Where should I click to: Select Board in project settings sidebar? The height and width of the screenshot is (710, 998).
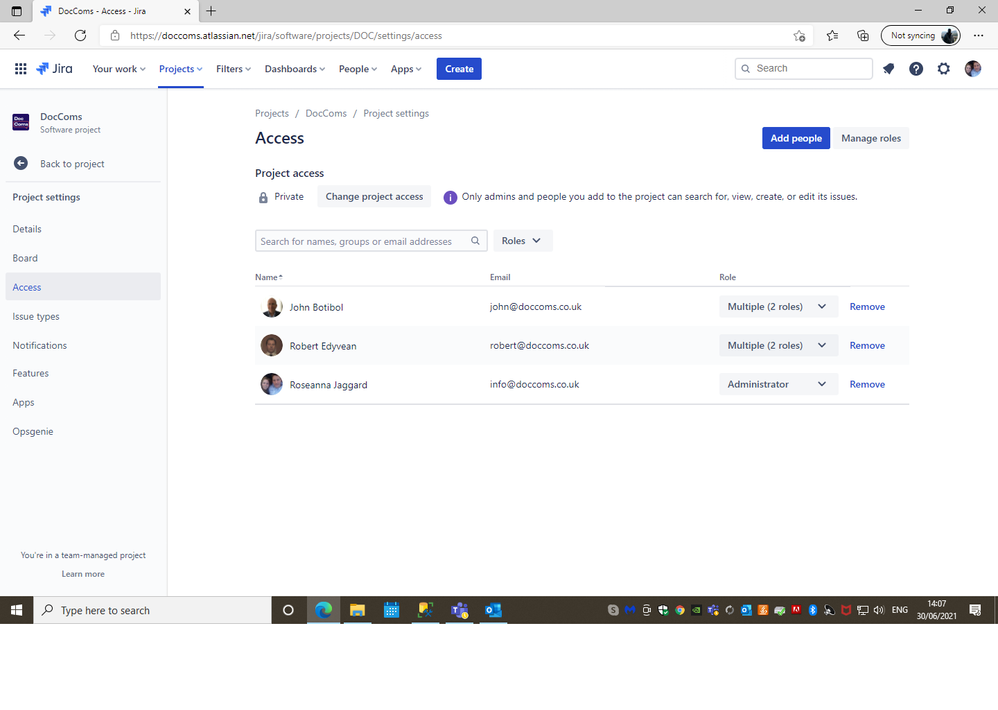click(x=83, y=258)
